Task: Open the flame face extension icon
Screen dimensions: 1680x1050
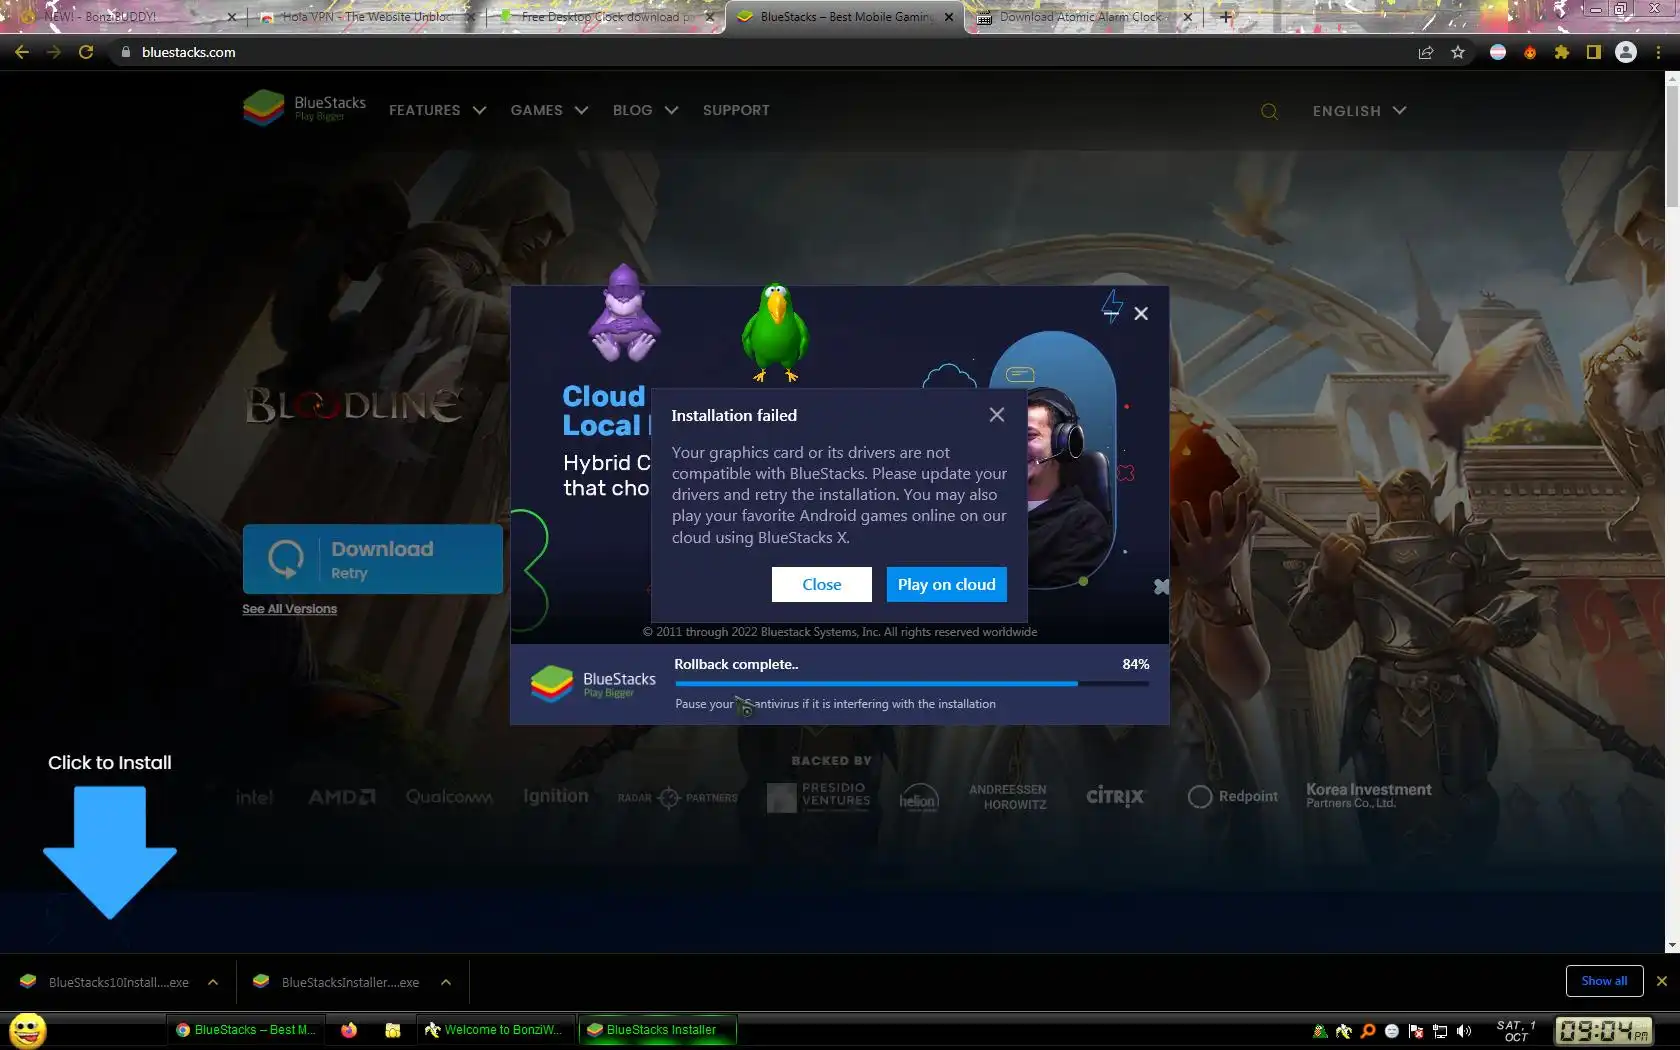Action: click(1530, 52)
